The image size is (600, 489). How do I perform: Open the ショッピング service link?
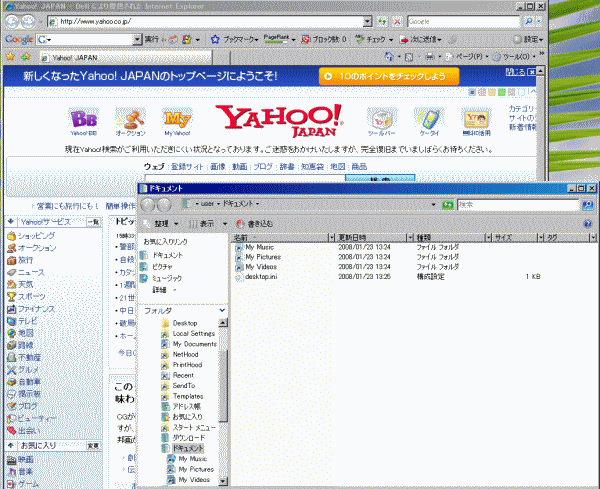(36, 236)
